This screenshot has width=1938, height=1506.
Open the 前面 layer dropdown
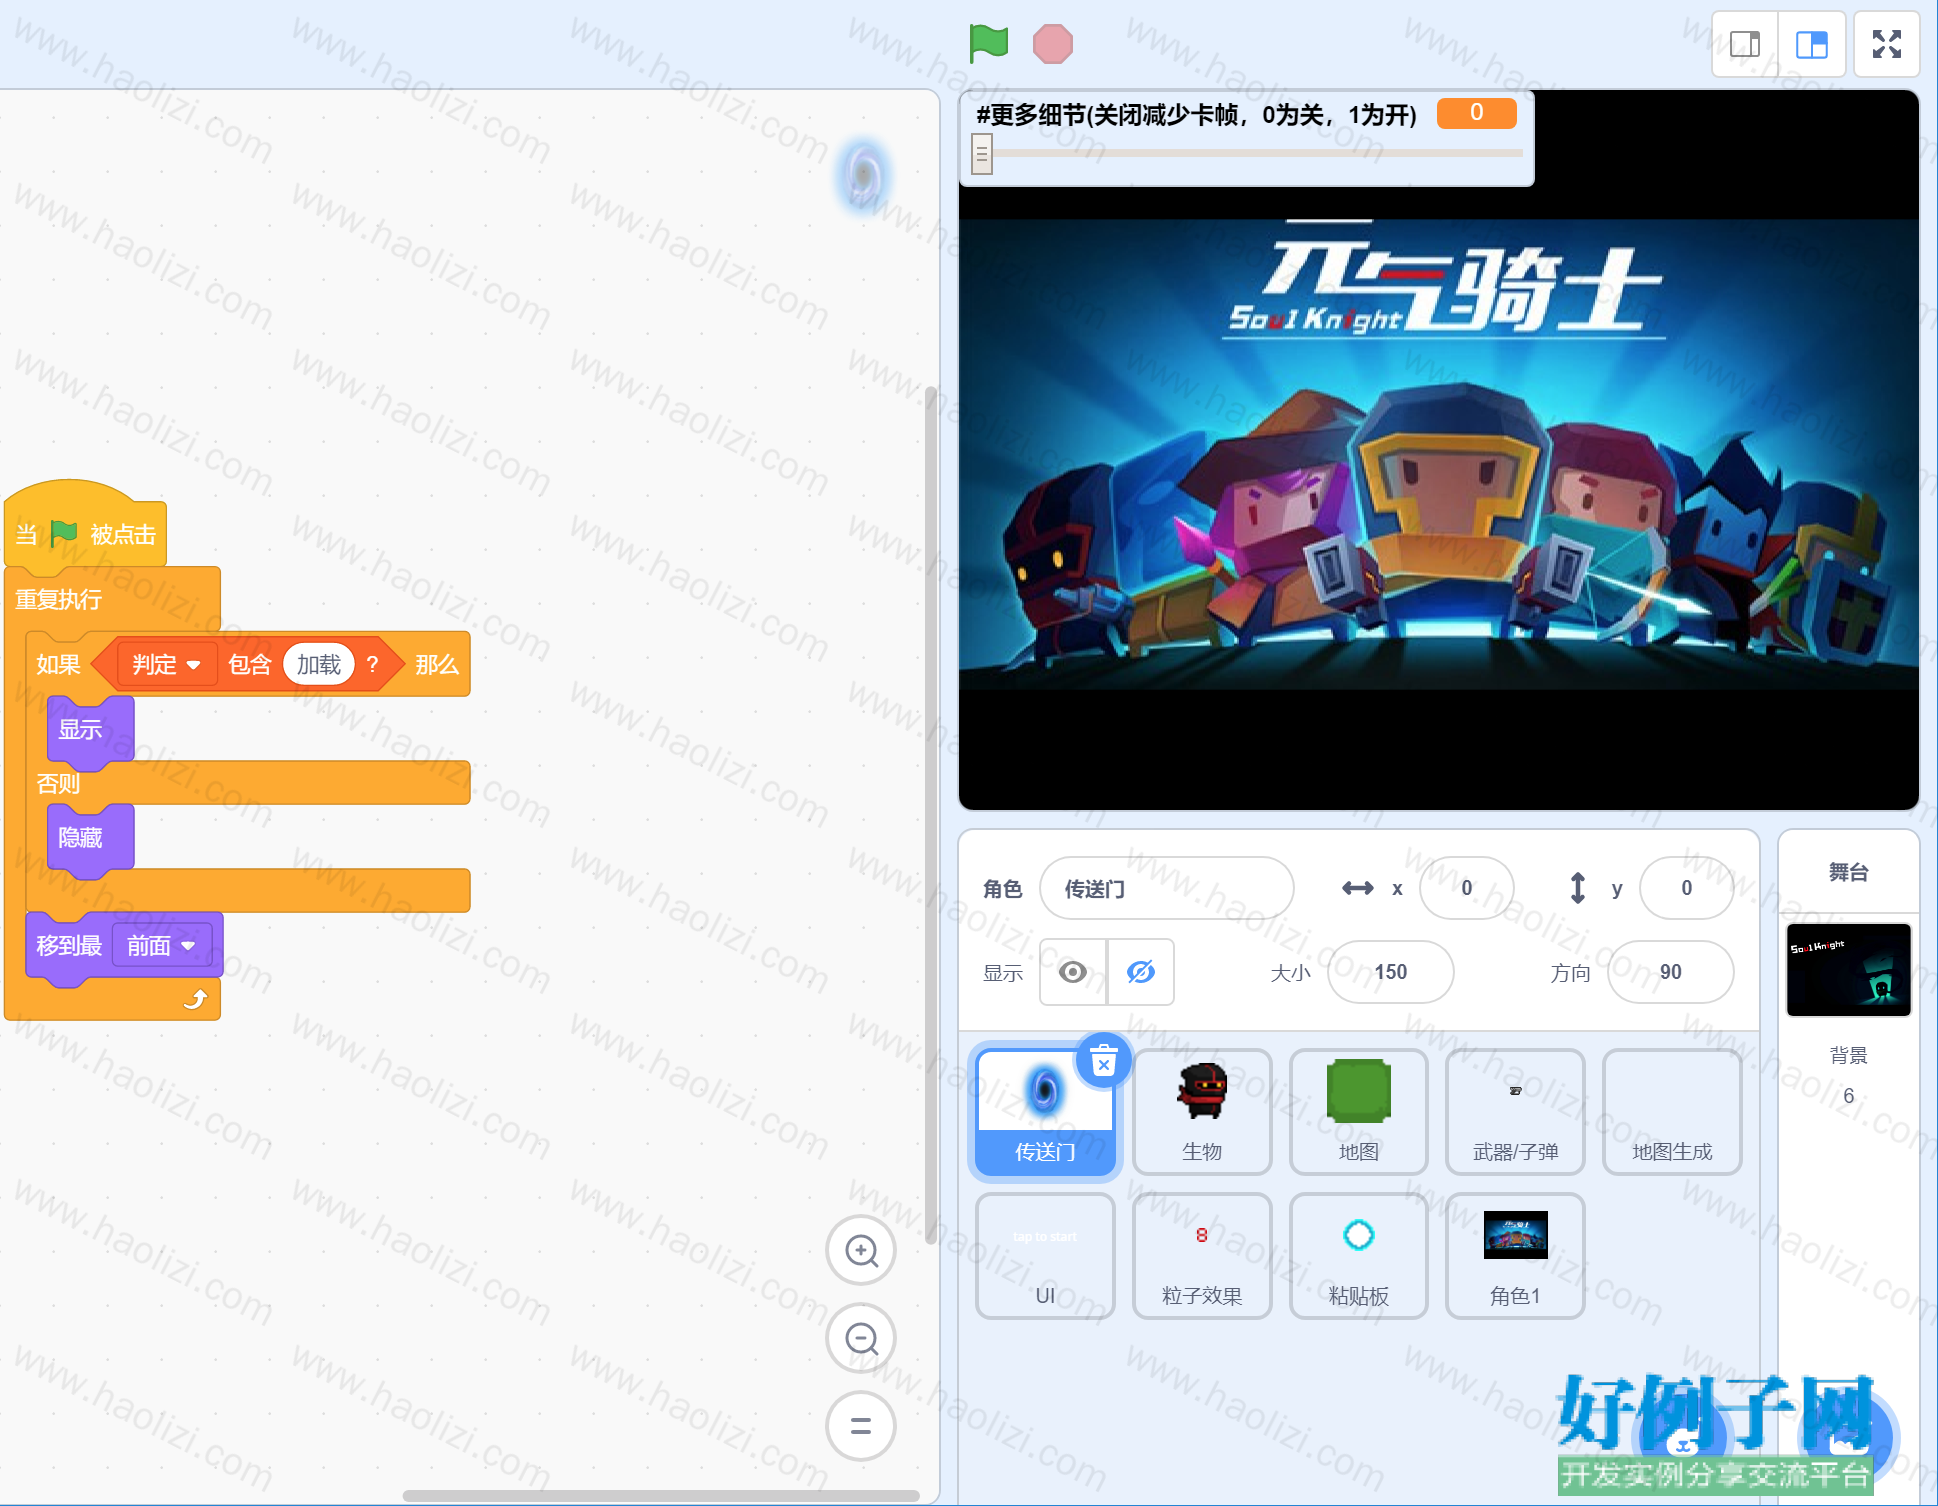(x=162, y=946)
